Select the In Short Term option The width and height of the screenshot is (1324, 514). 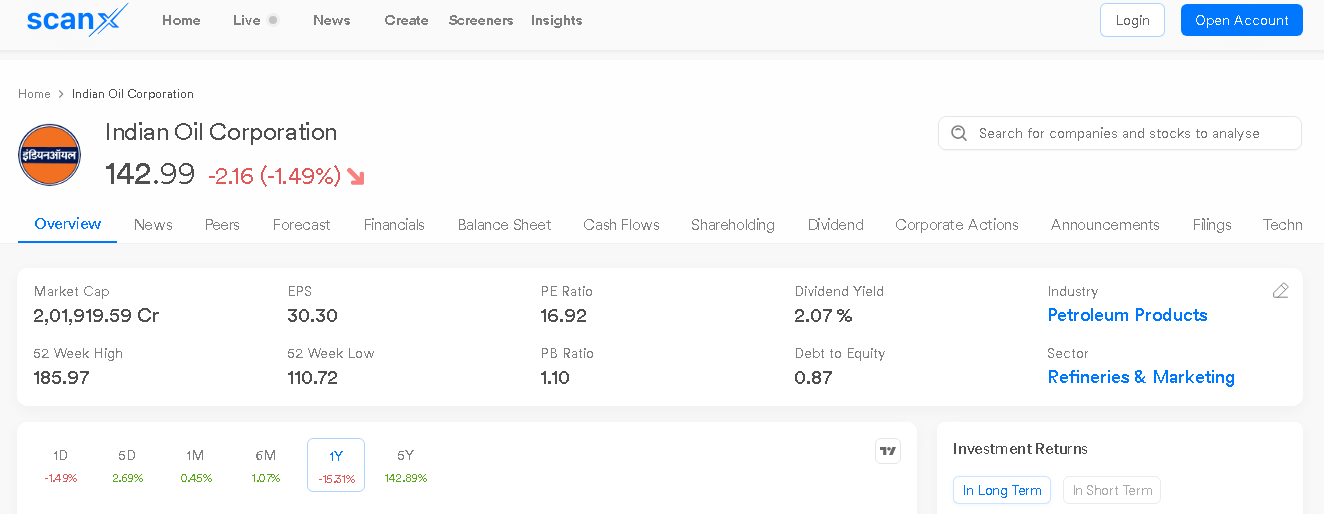pyautogui.click(x=1112, y=490)
